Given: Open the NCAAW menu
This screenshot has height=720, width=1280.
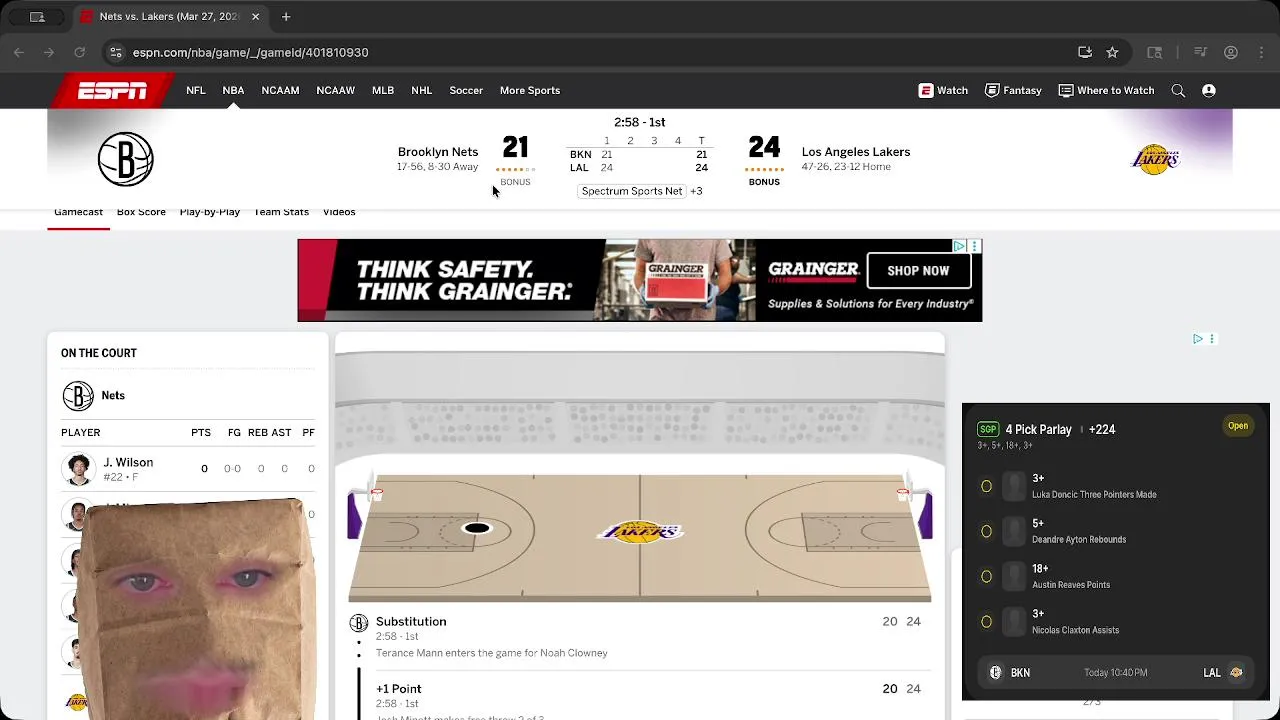Looking at the screenshot, I should pos(335,90).
